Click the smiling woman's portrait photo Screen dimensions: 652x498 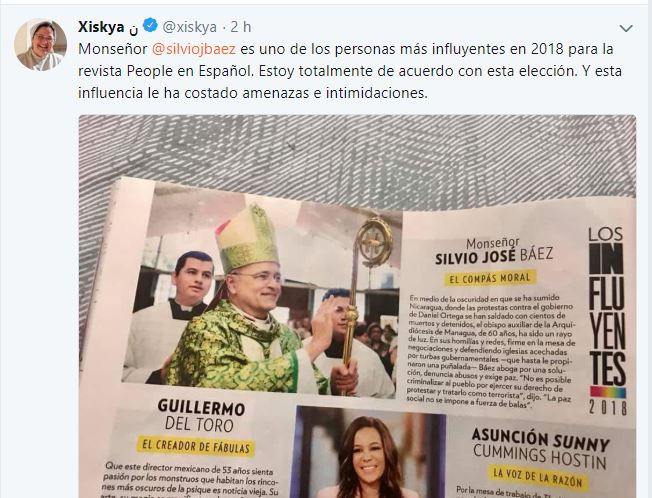(369, 452)
